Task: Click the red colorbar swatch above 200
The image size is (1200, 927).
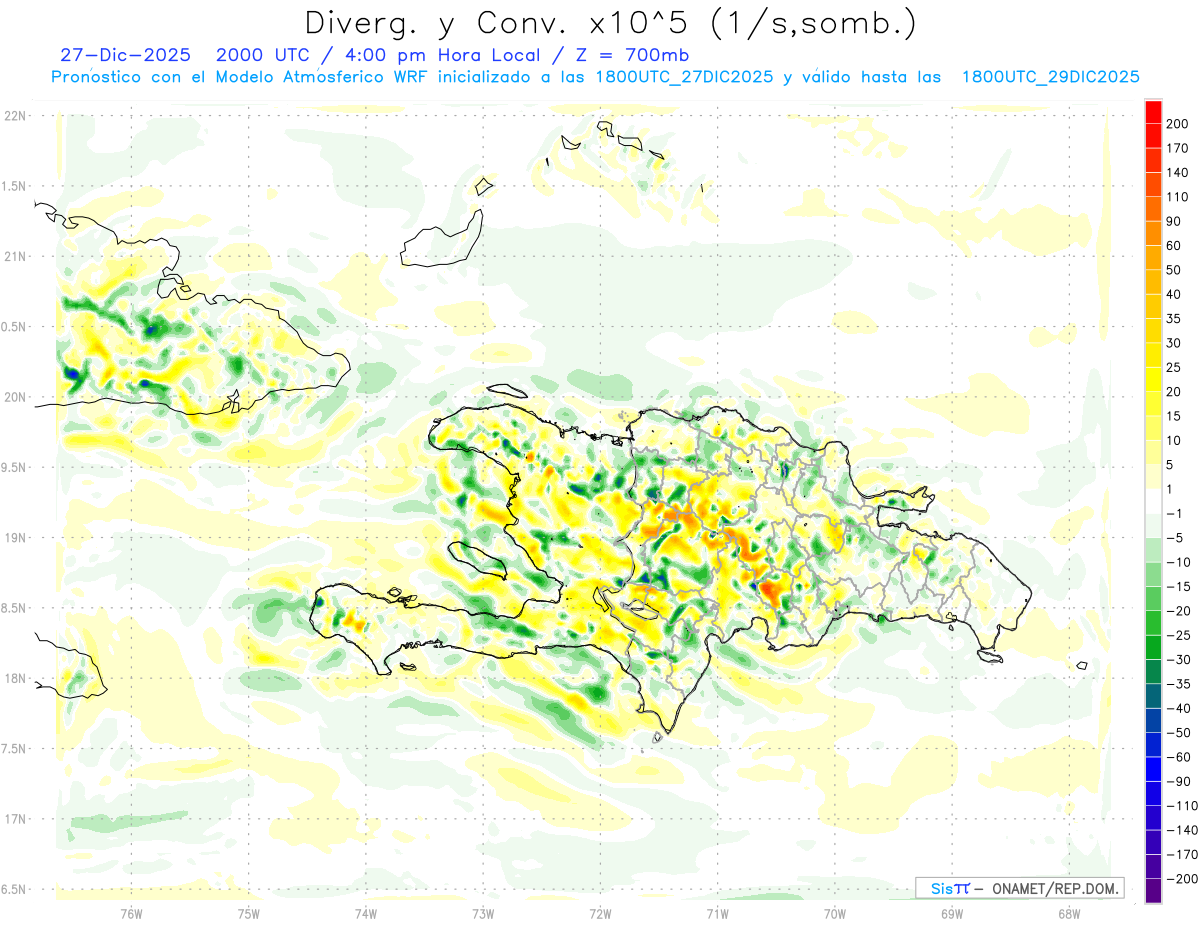Action: pos(1153,112)
